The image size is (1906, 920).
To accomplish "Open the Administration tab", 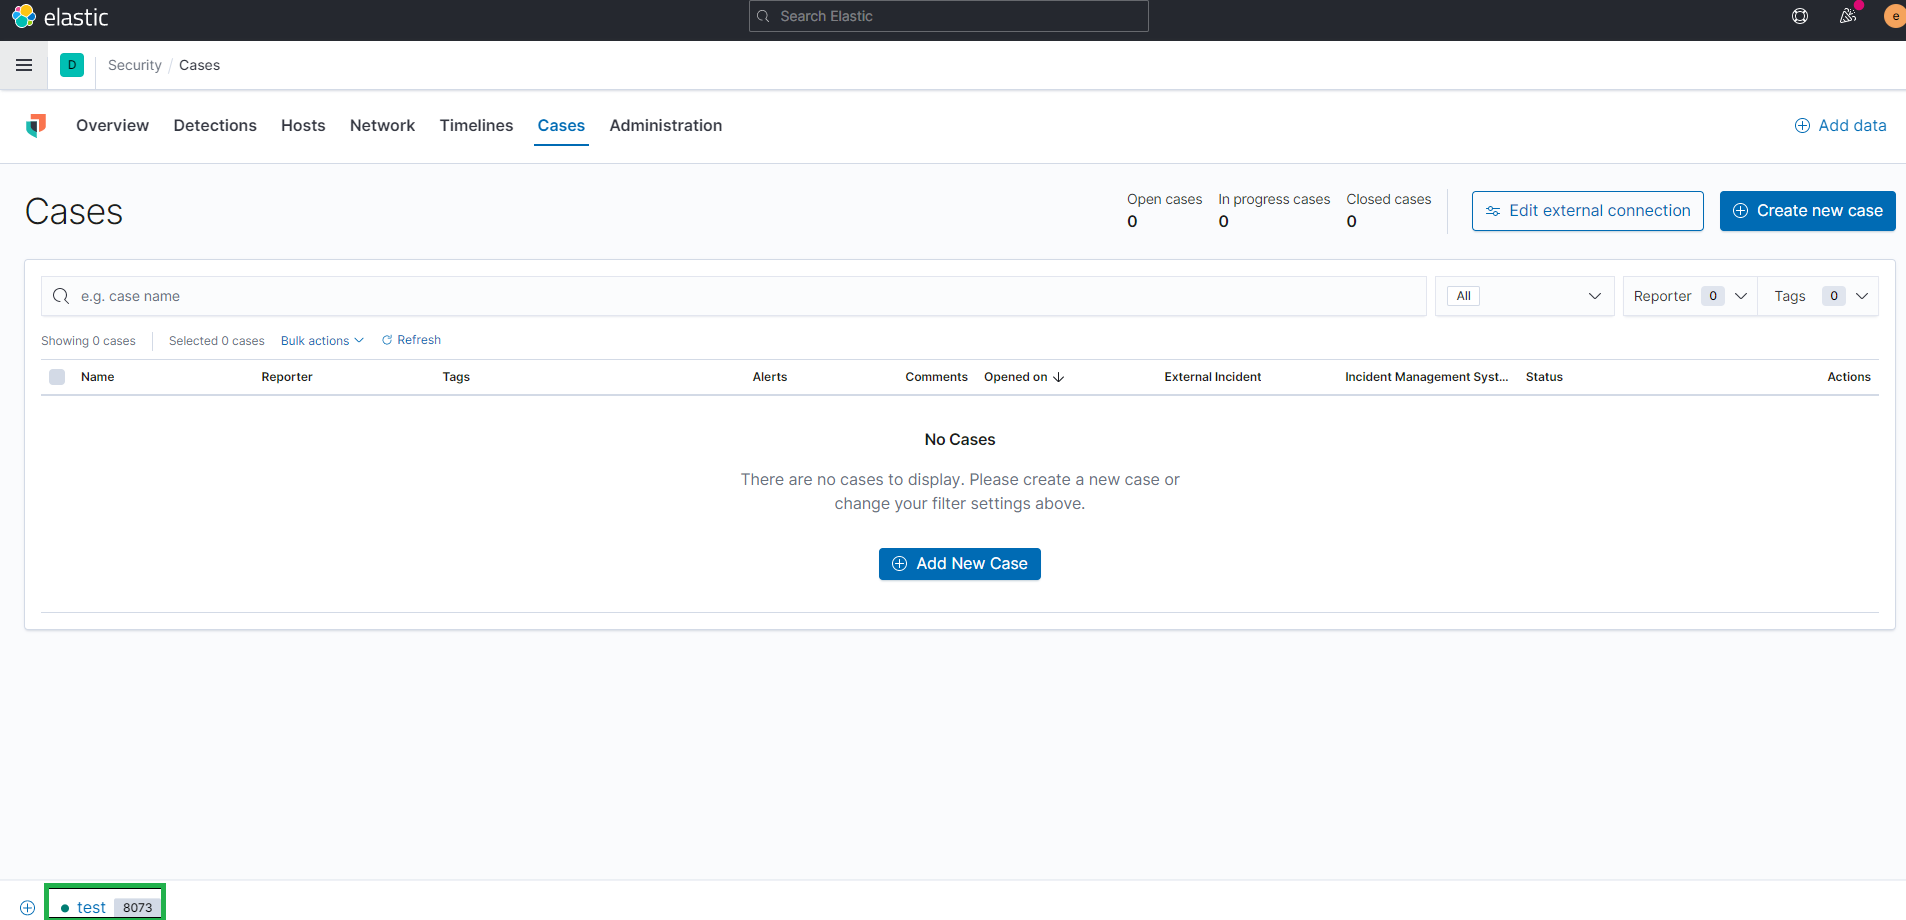I will point(665,125).
